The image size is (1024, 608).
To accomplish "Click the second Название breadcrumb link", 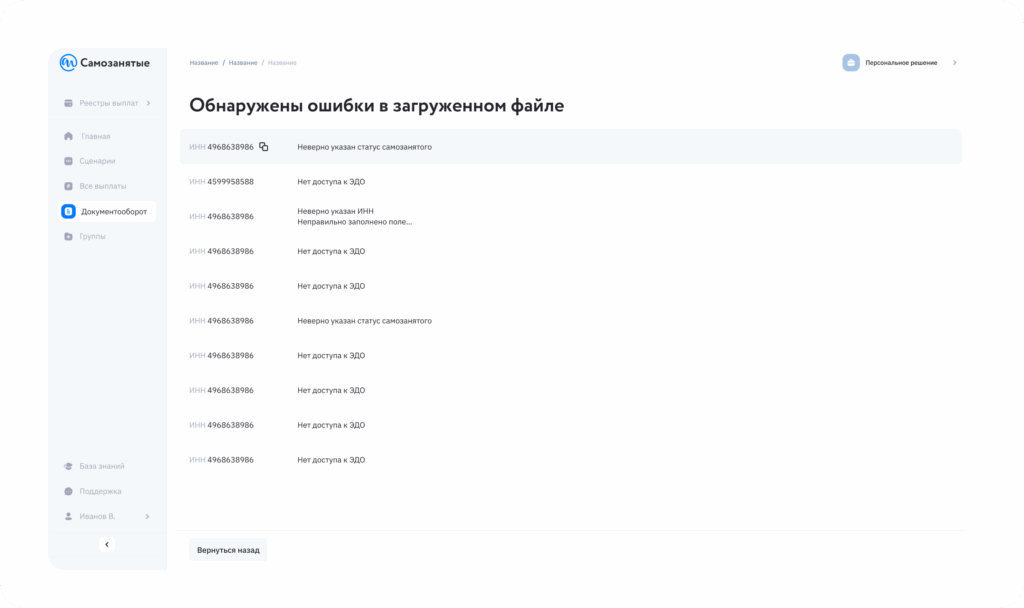I will 243,63.
